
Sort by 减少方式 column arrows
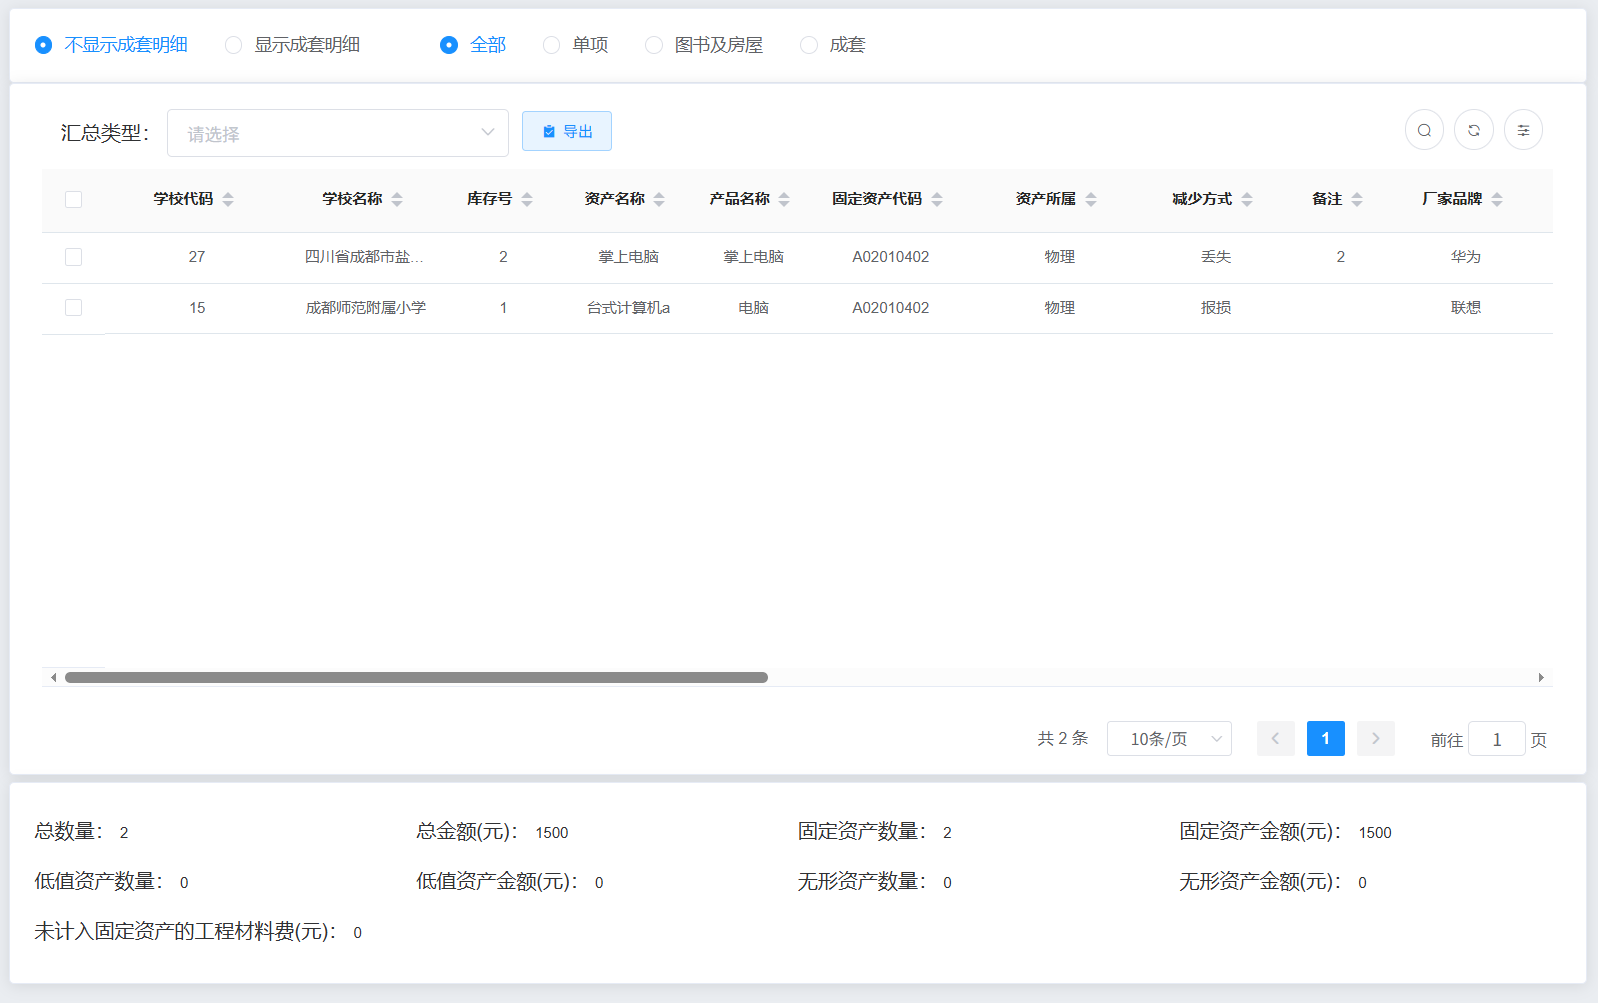click(1247, 199)
